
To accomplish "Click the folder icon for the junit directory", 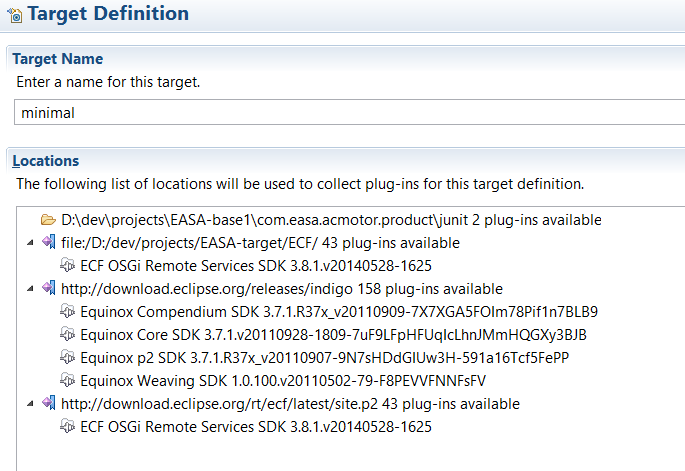I will (x=47, y=220).
